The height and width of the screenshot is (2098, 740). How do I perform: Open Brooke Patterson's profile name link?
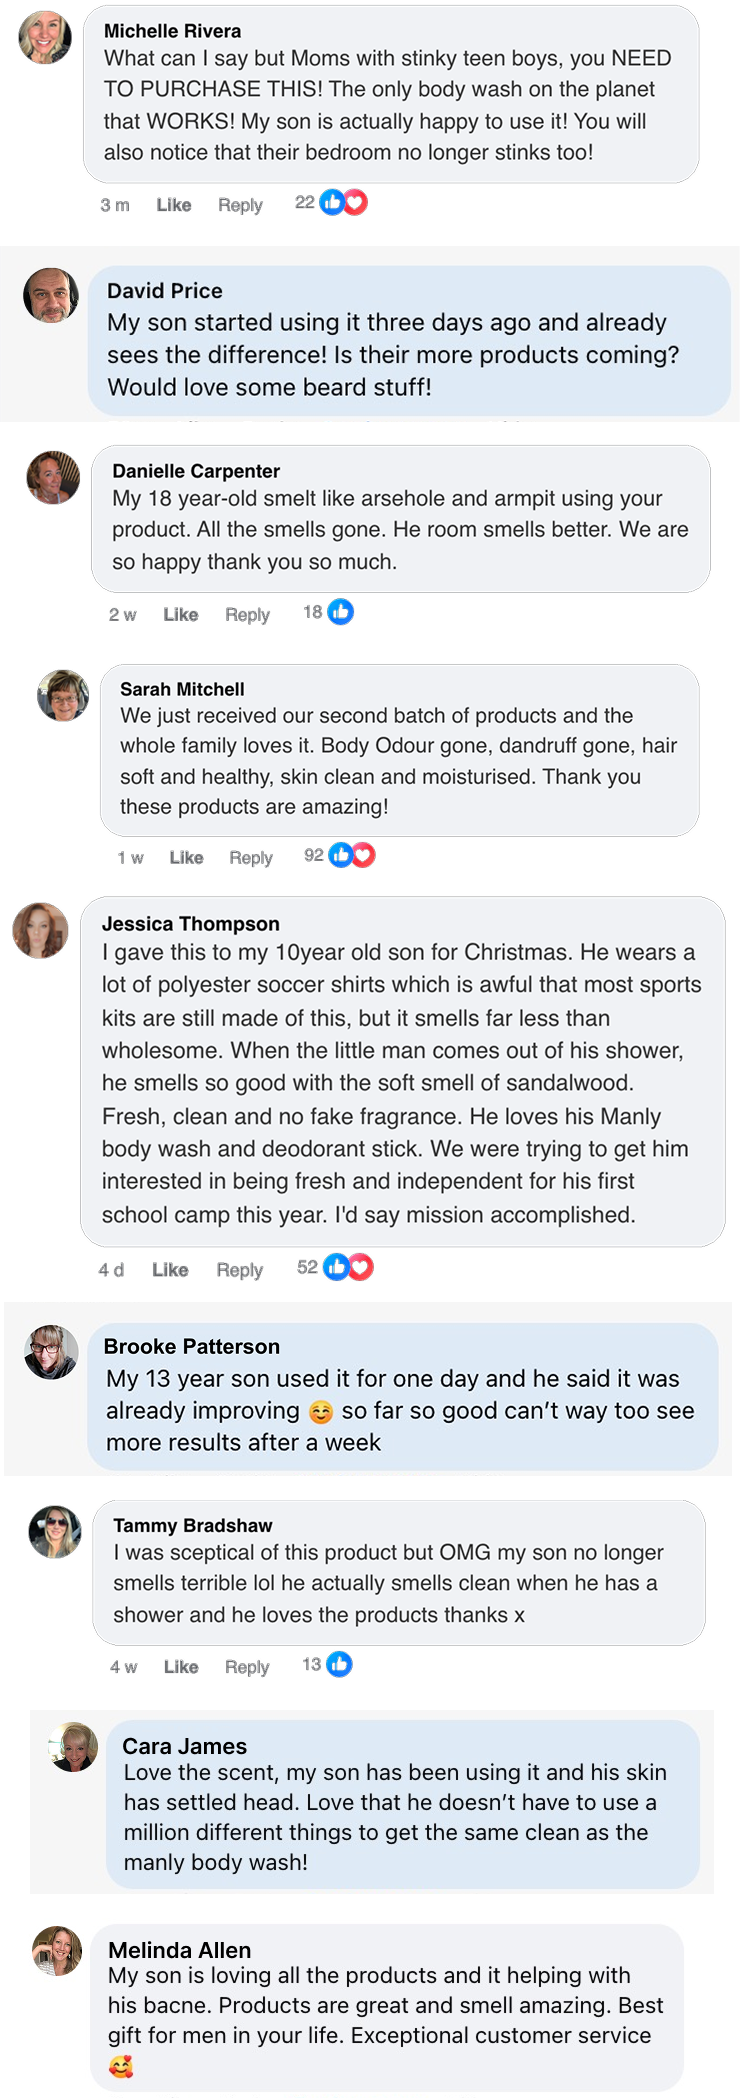click(x=192, y=1346)
